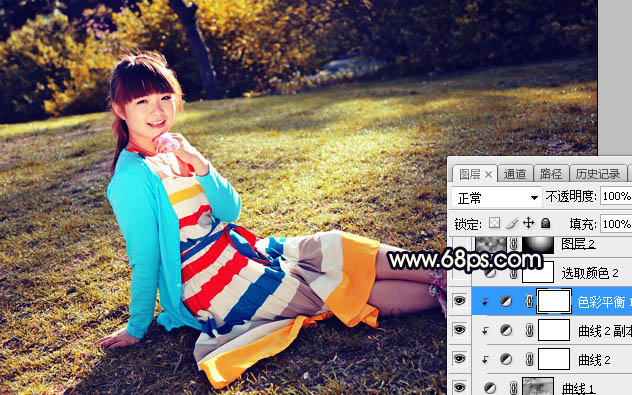This screenshot has width=632, height=395.
Task: Toggle the 曲线 1 layer eye icon
Action: pos(459,388)
